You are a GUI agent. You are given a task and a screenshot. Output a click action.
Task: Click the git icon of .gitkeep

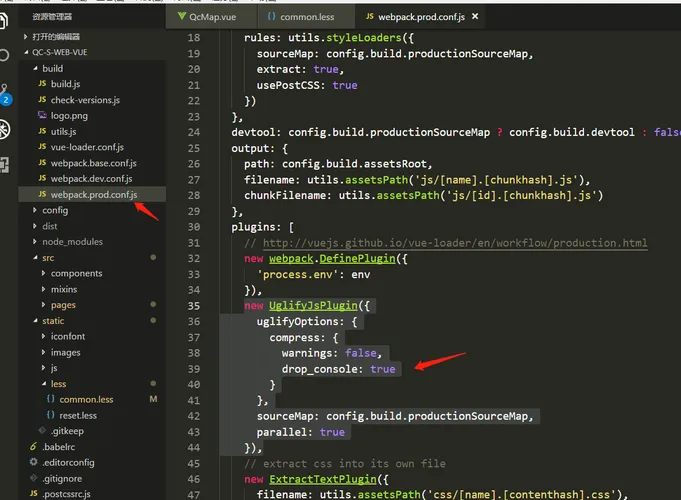42,430
